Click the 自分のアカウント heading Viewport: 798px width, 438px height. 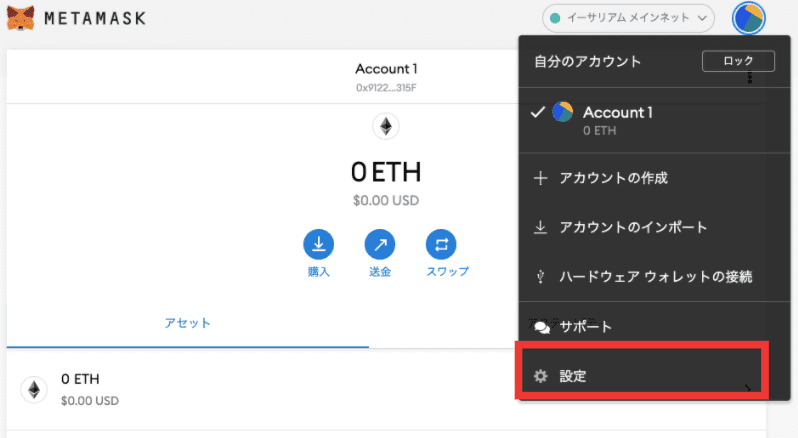[x=587, y=62]
